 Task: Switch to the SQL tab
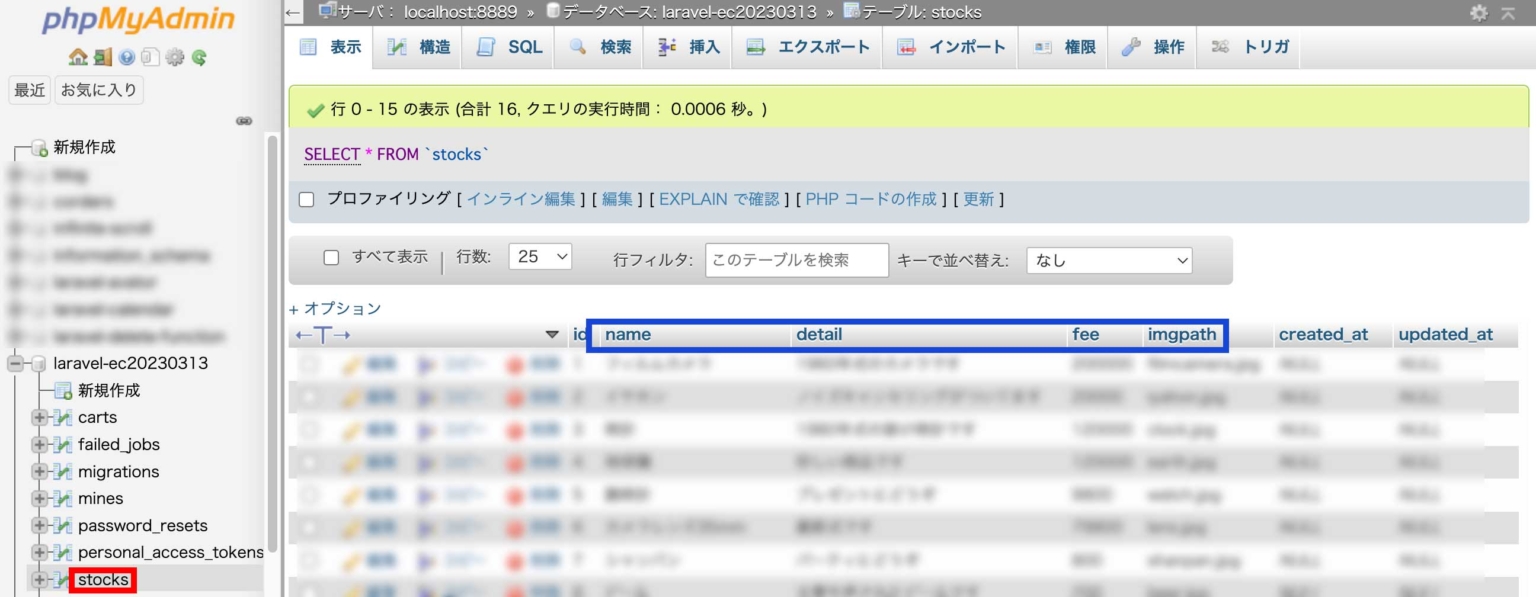pyautogui.click(x=510, y=47)
